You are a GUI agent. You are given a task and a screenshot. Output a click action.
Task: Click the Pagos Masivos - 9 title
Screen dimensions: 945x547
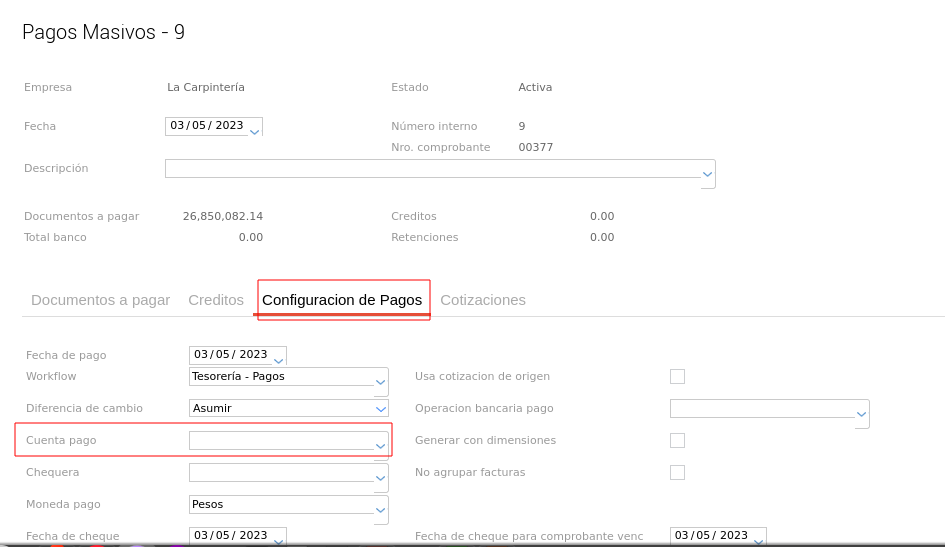[103, 32]
